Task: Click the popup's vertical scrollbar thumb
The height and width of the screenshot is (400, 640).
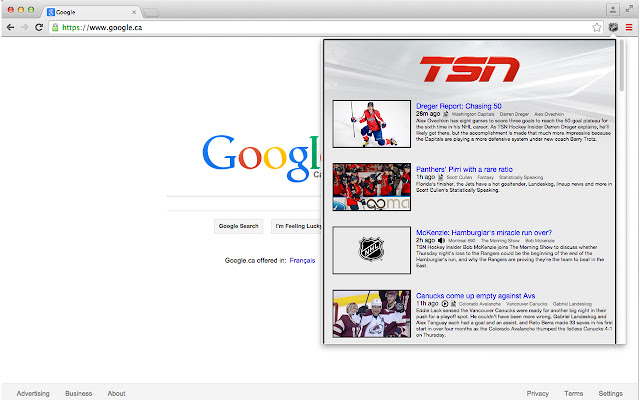Action: pos(622,65)
